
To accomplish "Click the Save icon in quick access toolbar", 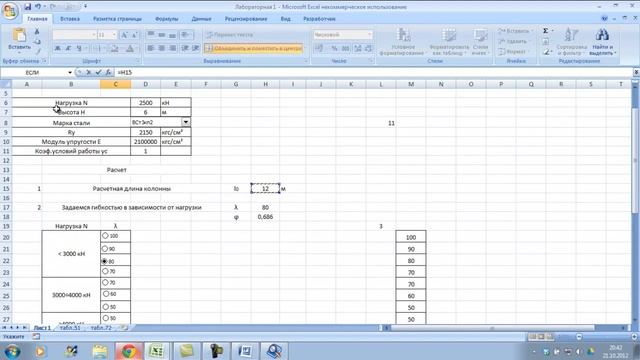I will [27, 7].
